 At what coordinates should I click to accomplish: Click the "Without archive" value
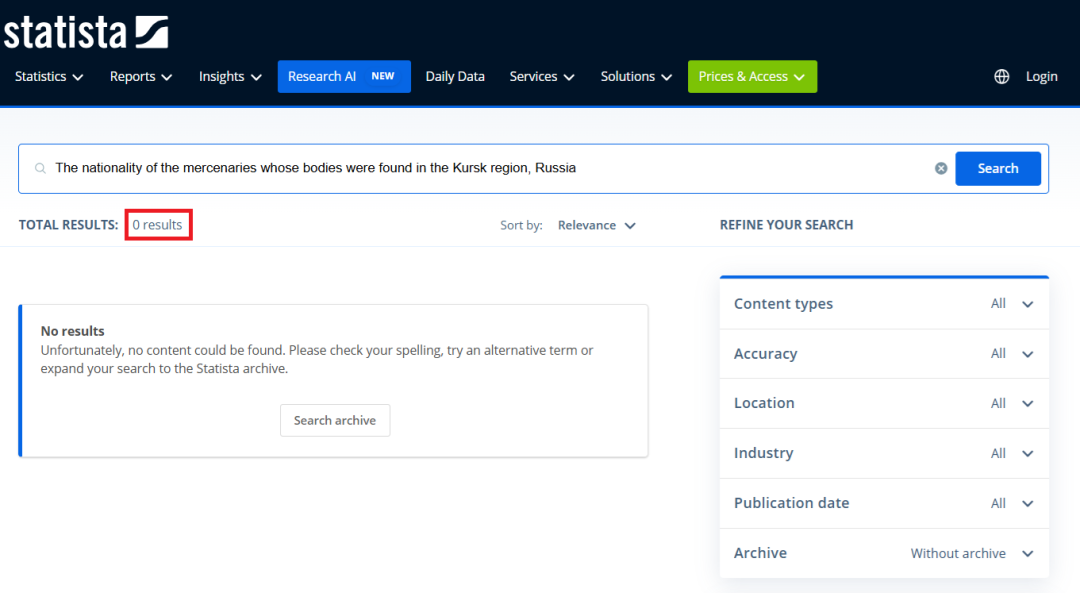[957, 553]
